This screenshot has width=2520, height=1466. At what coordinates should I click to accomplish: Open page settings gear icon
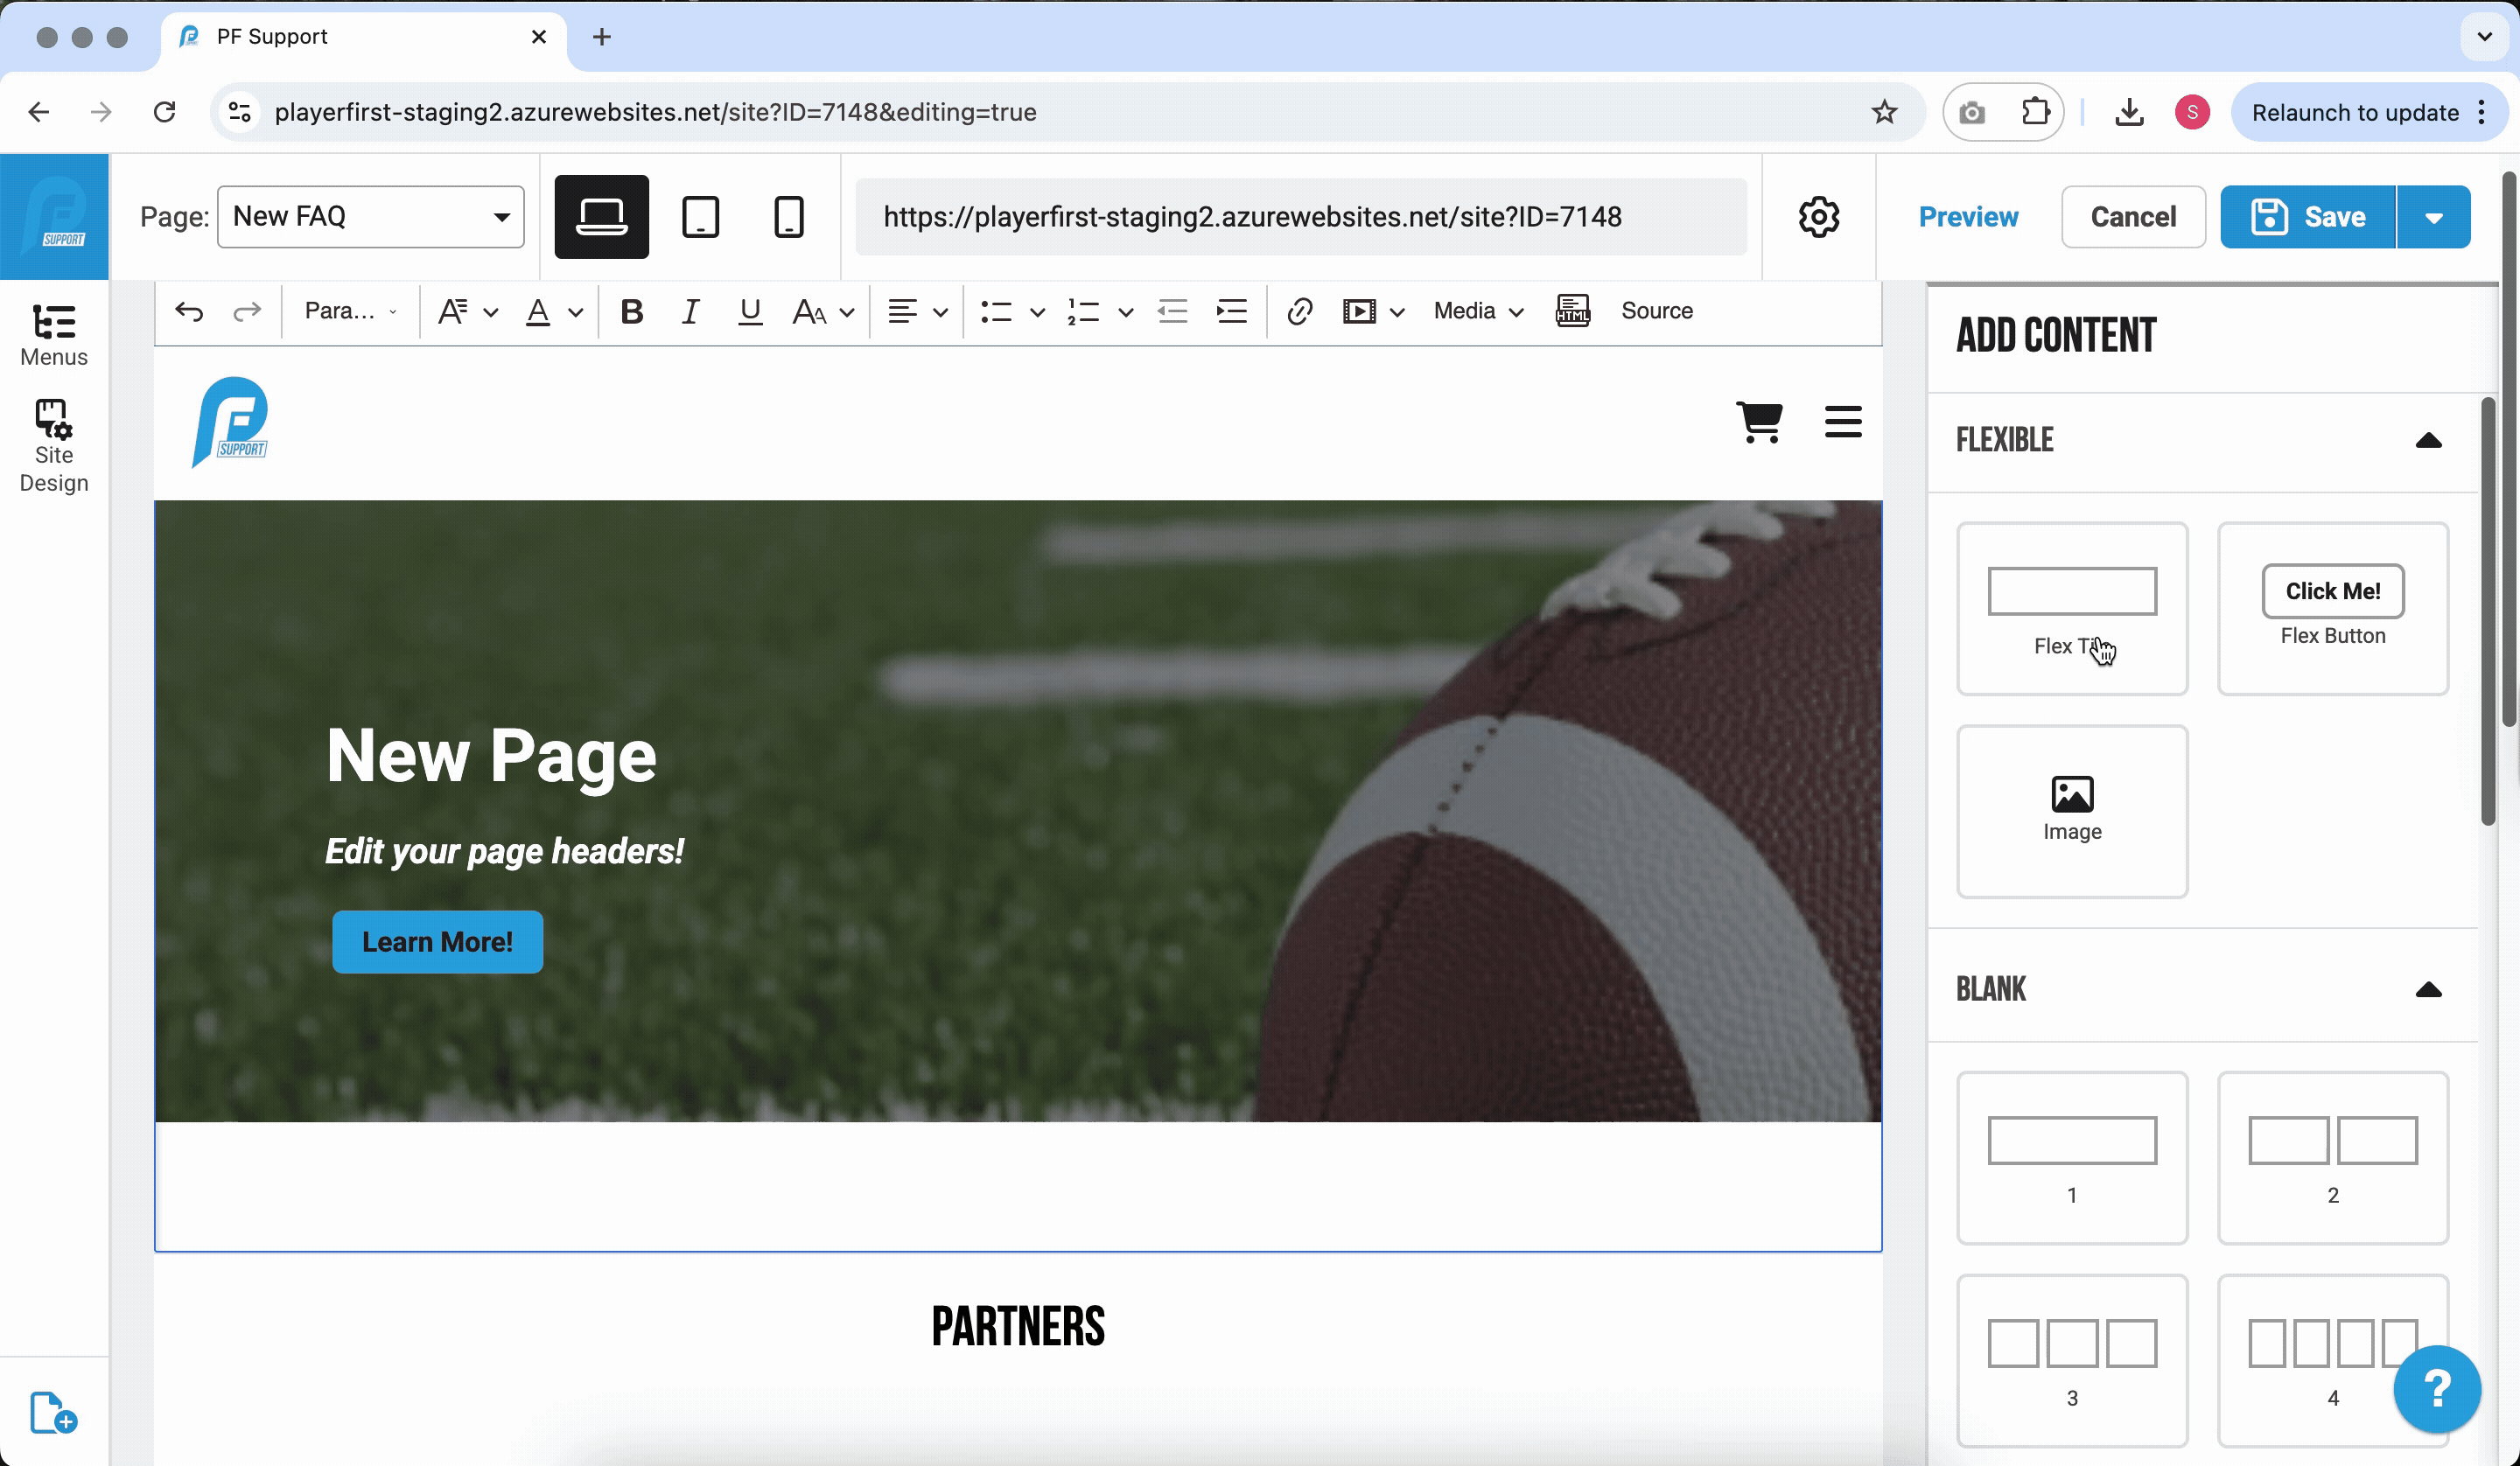click(1818, 217)
